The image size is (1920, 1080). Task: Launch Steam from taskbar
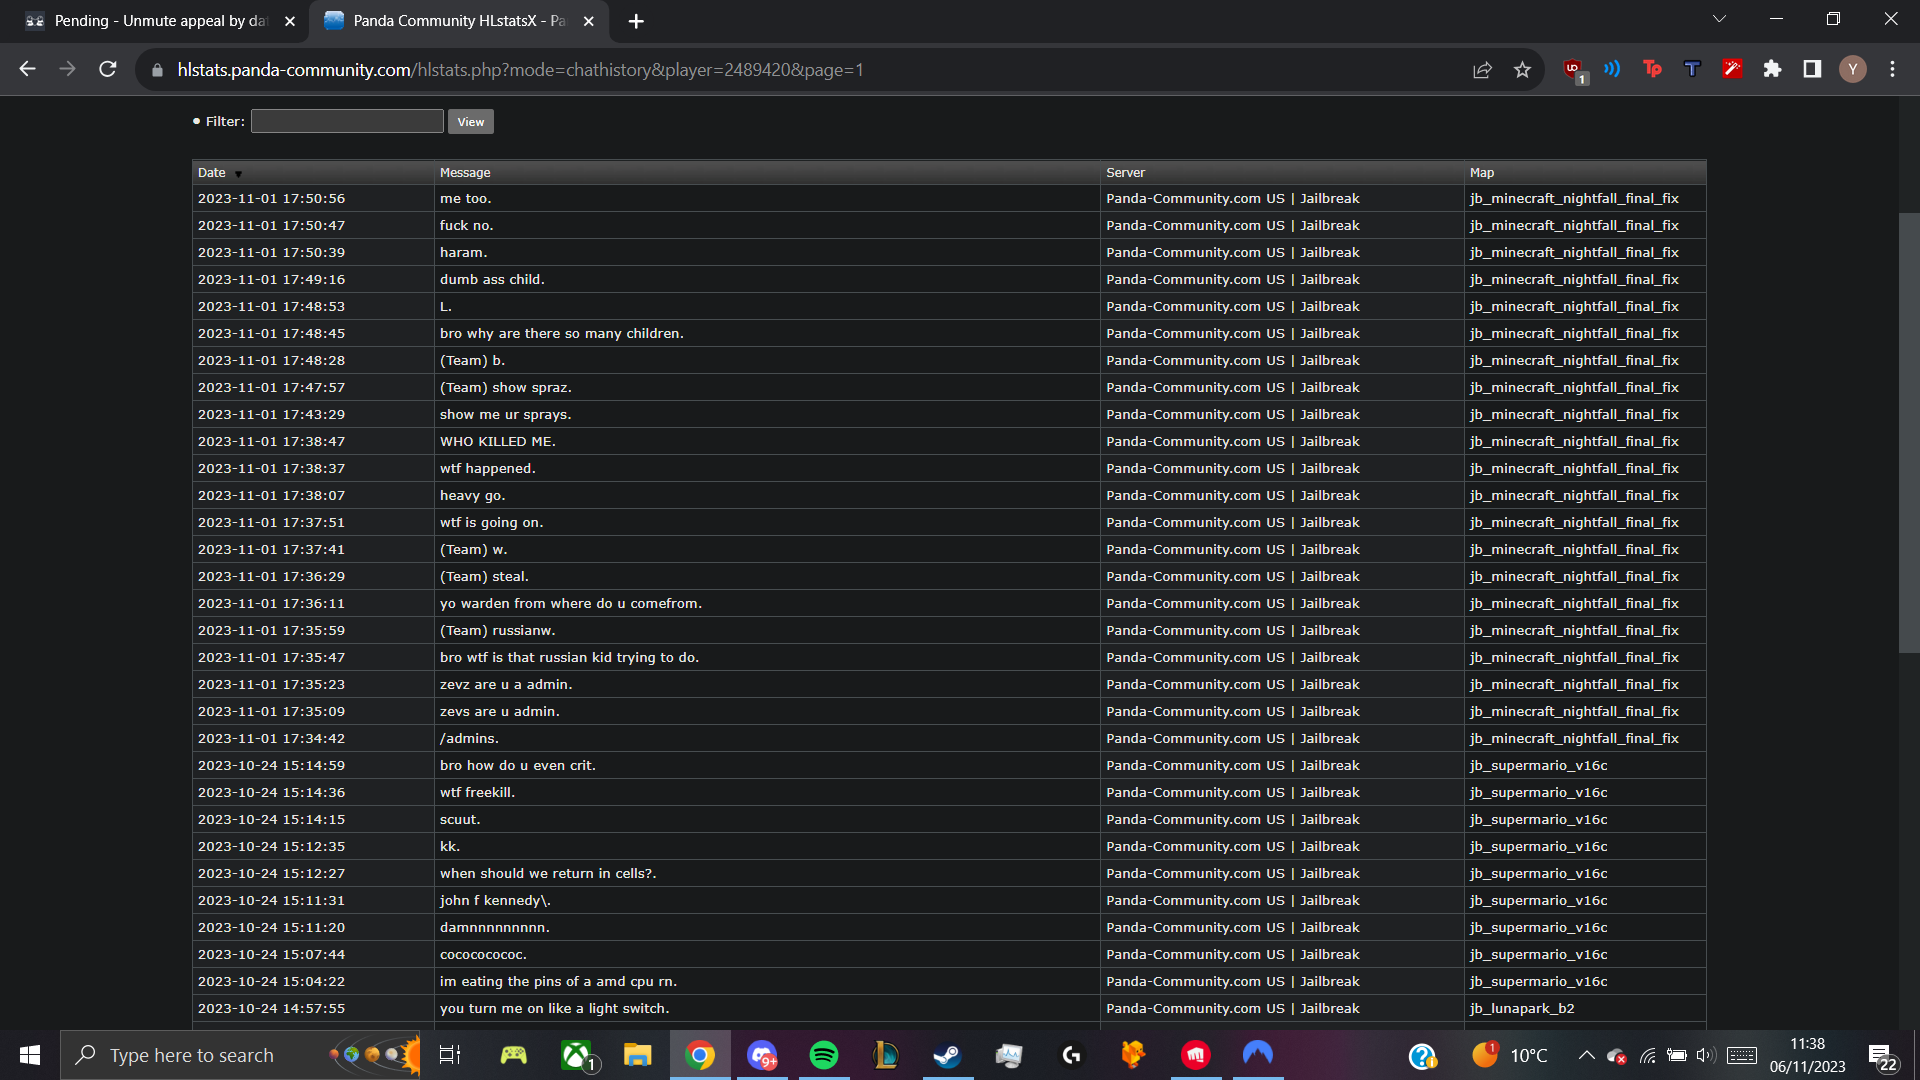[x=947, y=1055]
